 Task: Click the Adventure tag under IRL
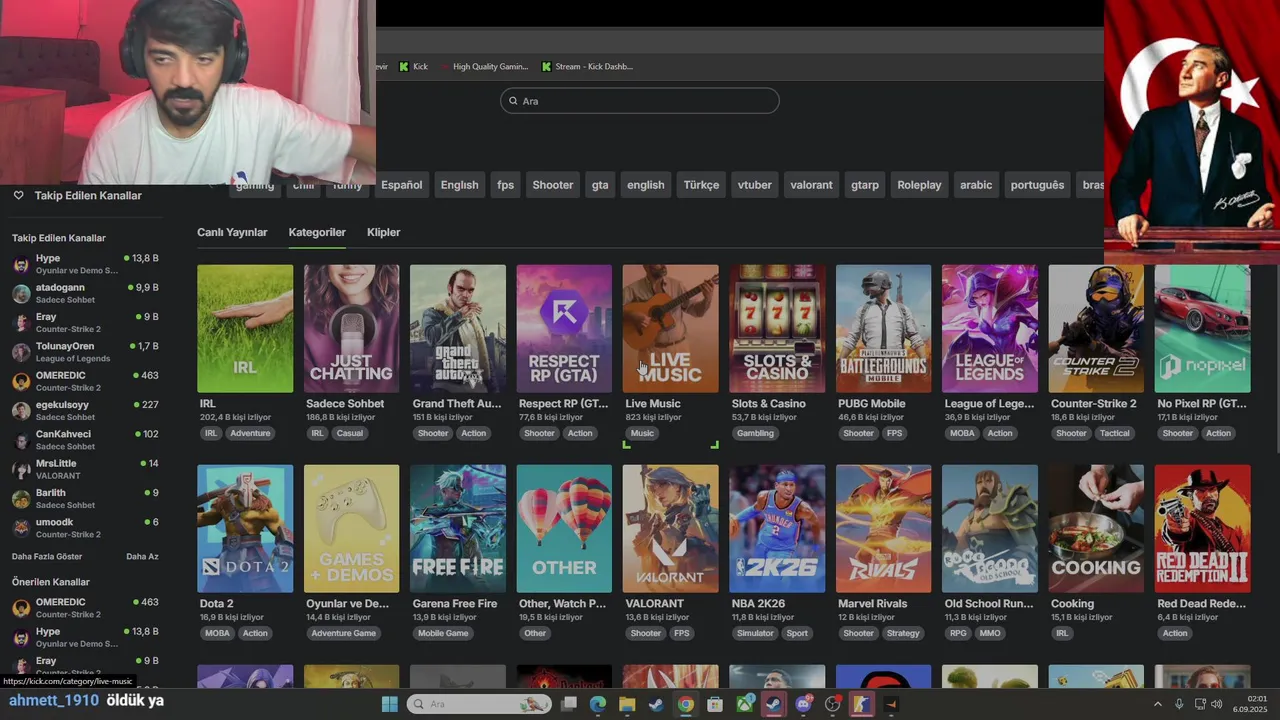pos(250,433)
